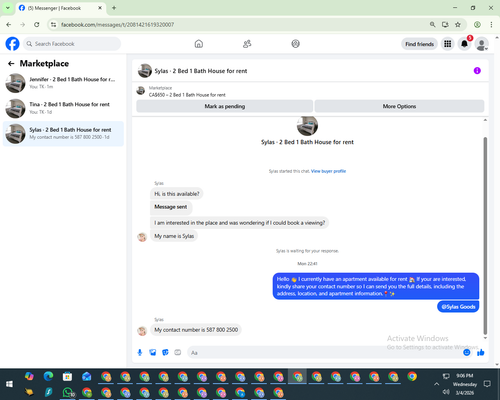Image resolution: width=500 pixels, height=400 pixels.
Task: Attach a file with photo icon
Action: 152,352
